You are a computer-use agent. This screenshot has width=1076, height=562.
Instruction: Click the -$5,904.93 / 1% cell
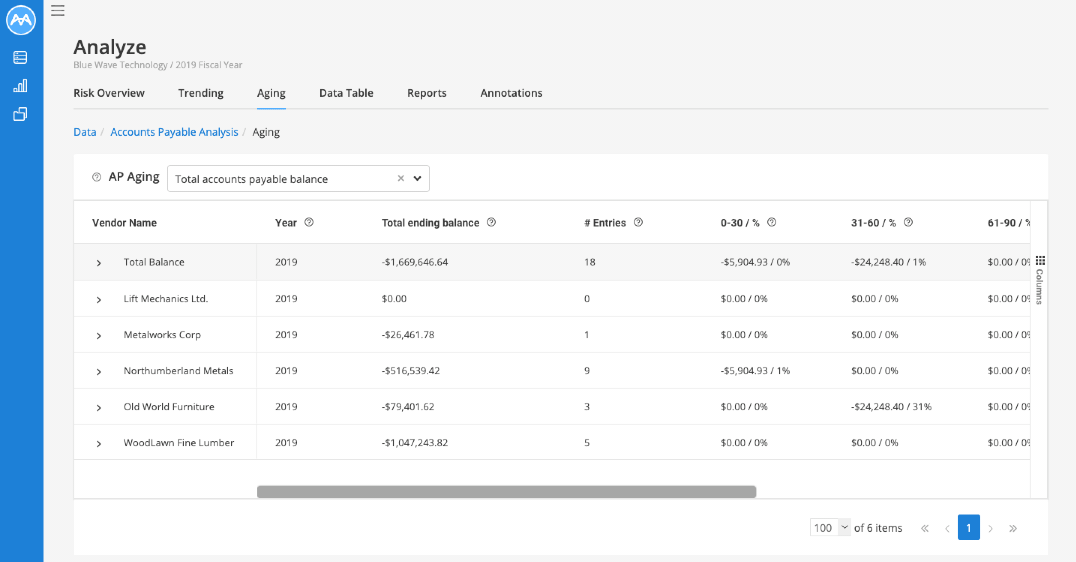coord(755,371)
